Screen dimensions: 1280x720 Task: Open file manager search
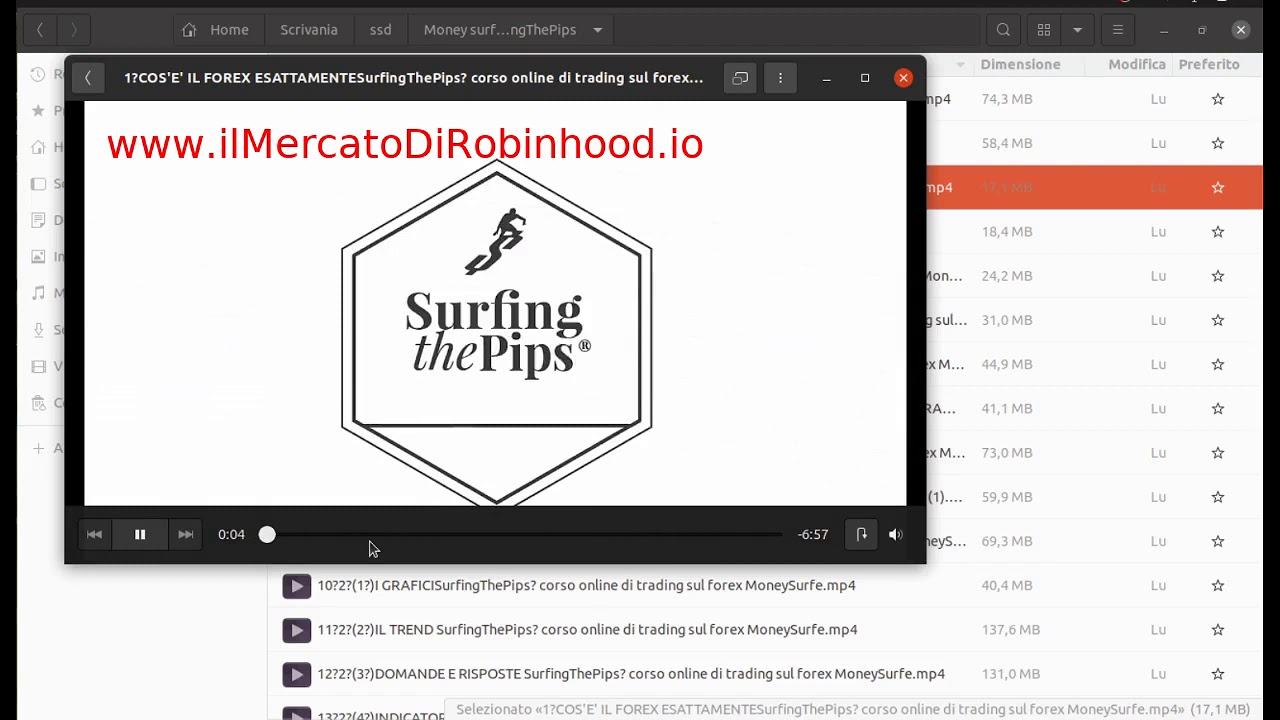[1003, 30]
